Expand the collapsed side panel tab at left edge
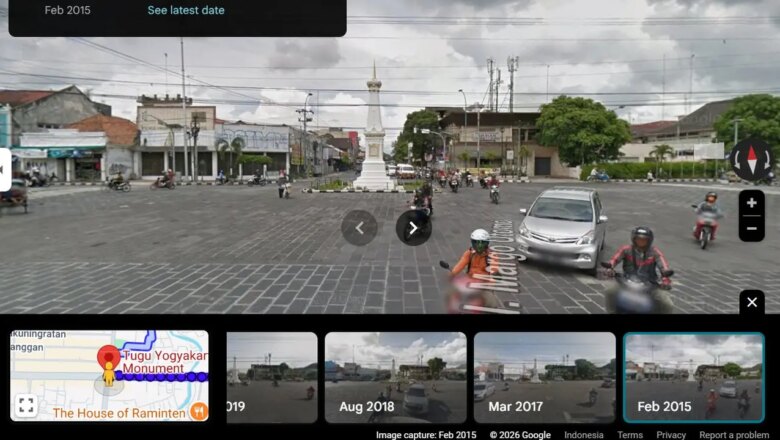780x440 pixels. (5, 170)
